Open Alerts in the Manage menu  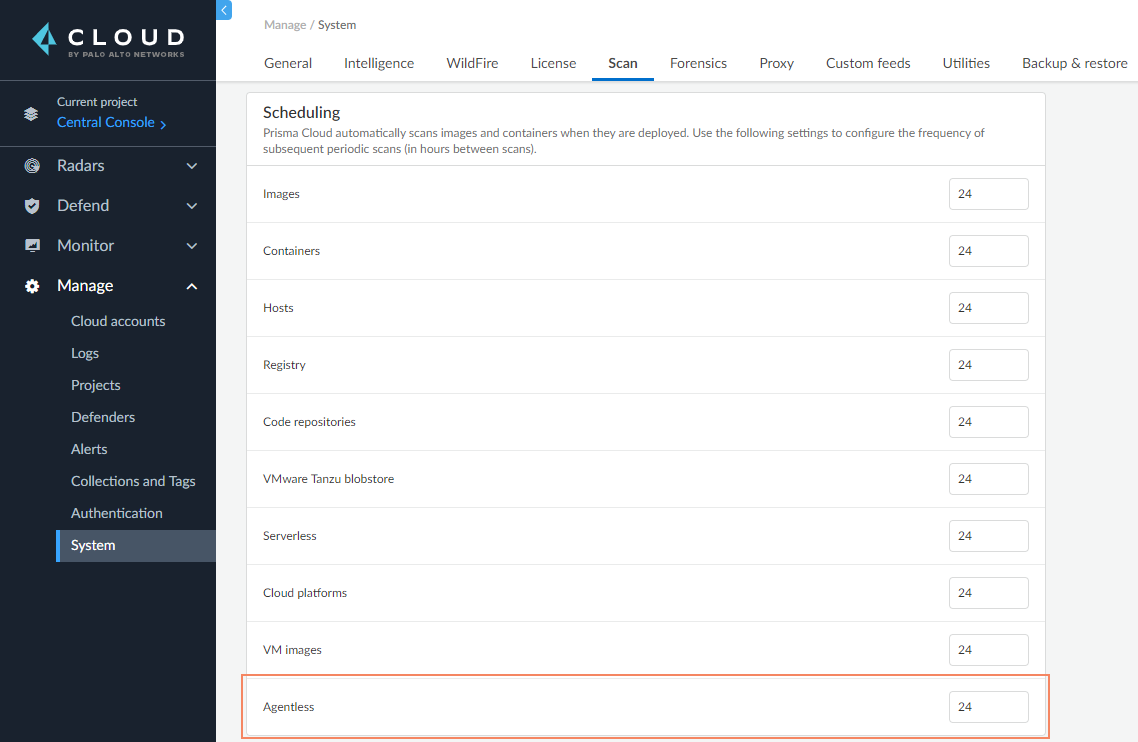[89, 449]
